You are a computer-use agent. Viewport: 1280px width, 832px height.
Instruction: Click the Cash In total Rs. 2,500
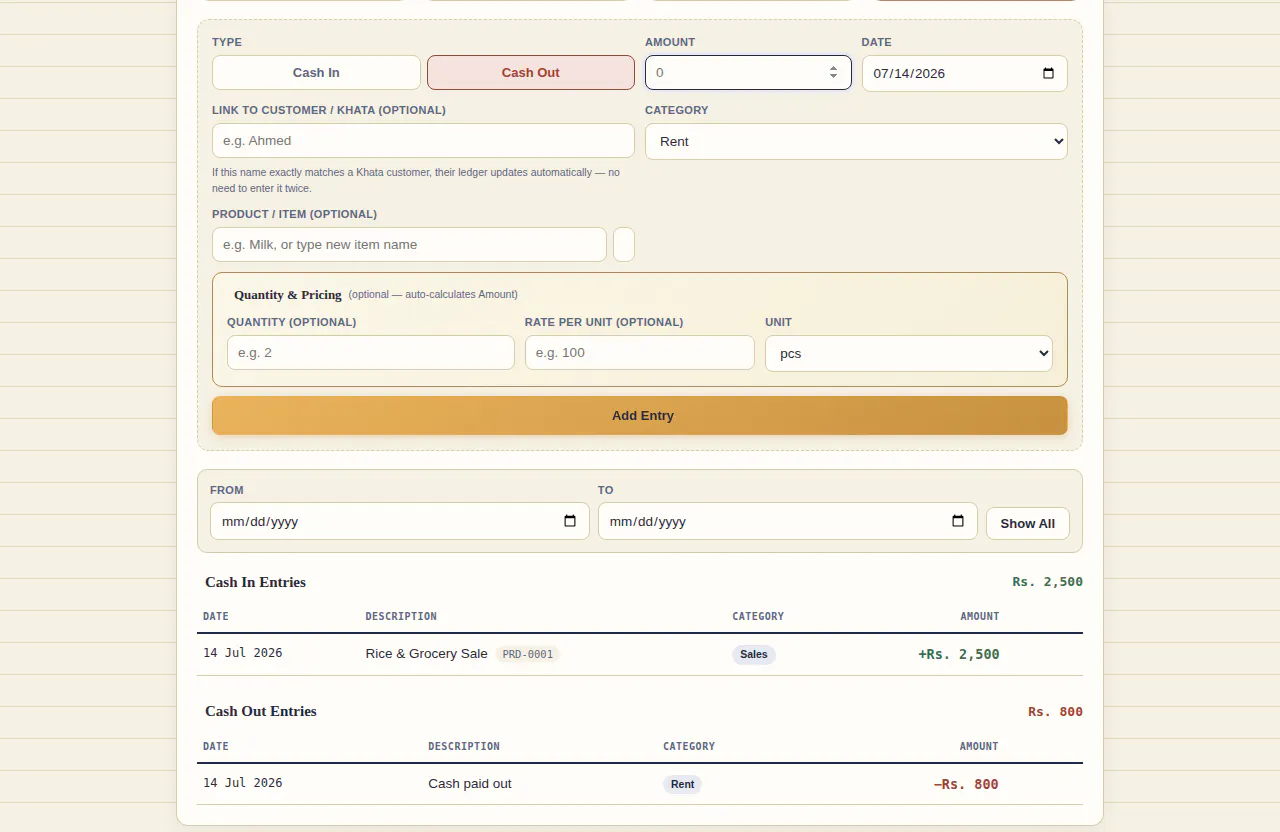point(1047,582)
